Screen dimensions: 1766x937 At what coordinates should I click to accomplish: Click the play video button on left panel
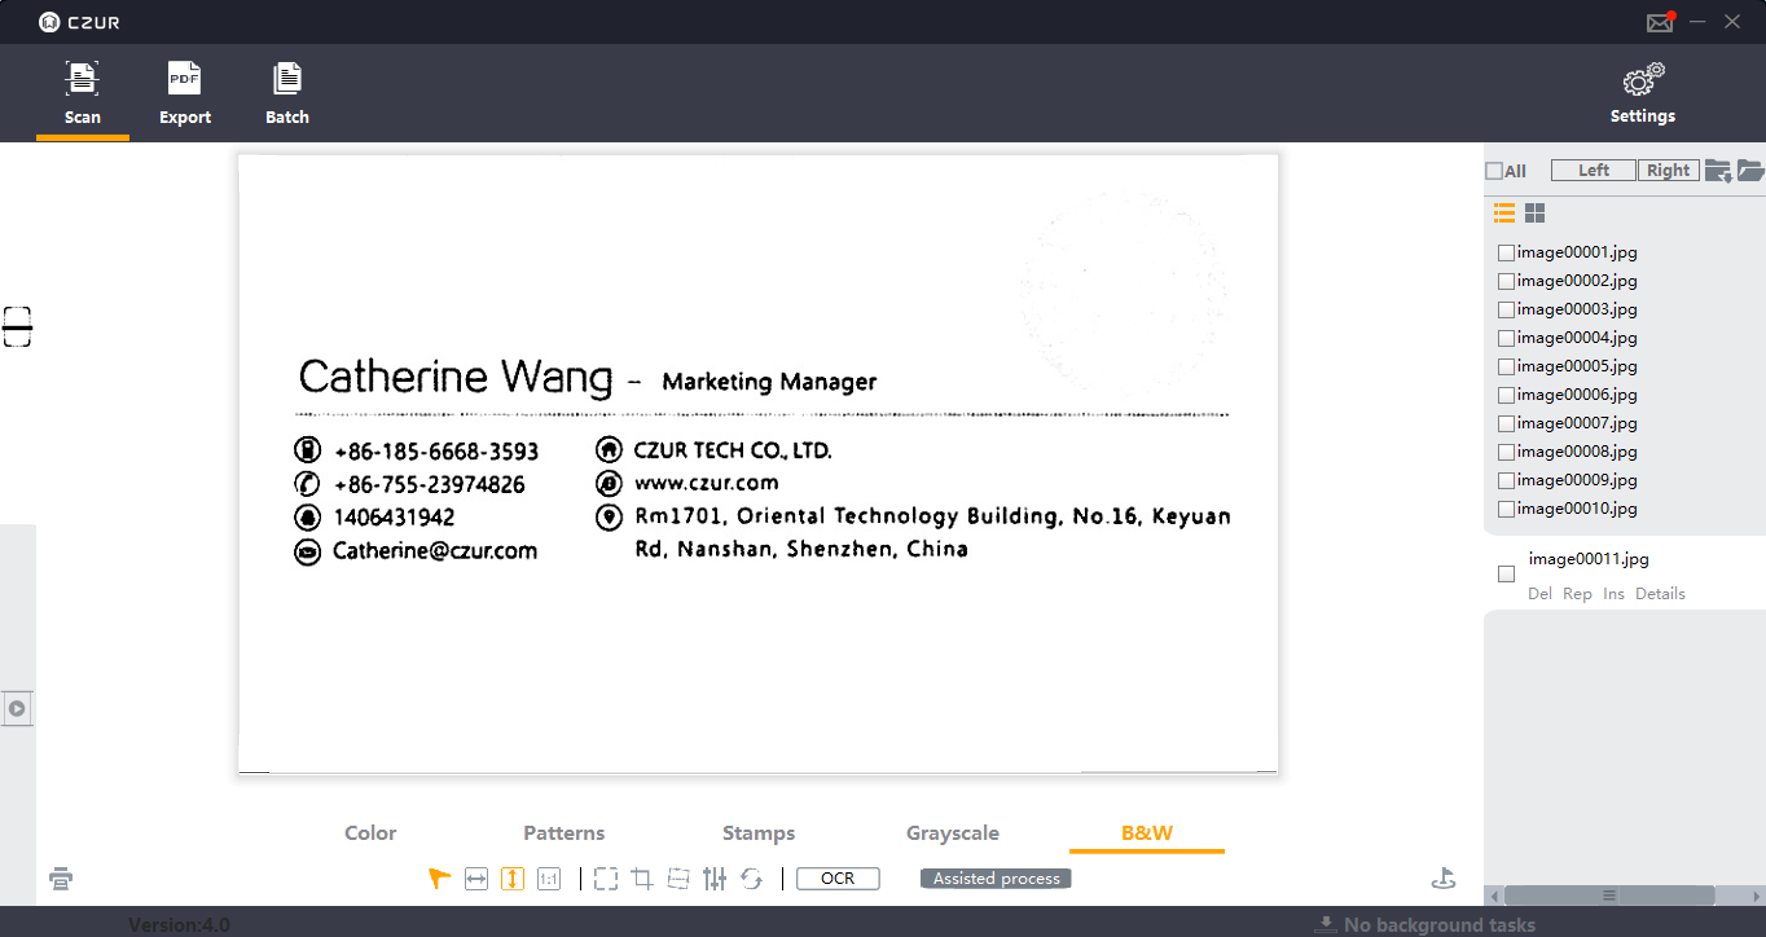point(17,709)
